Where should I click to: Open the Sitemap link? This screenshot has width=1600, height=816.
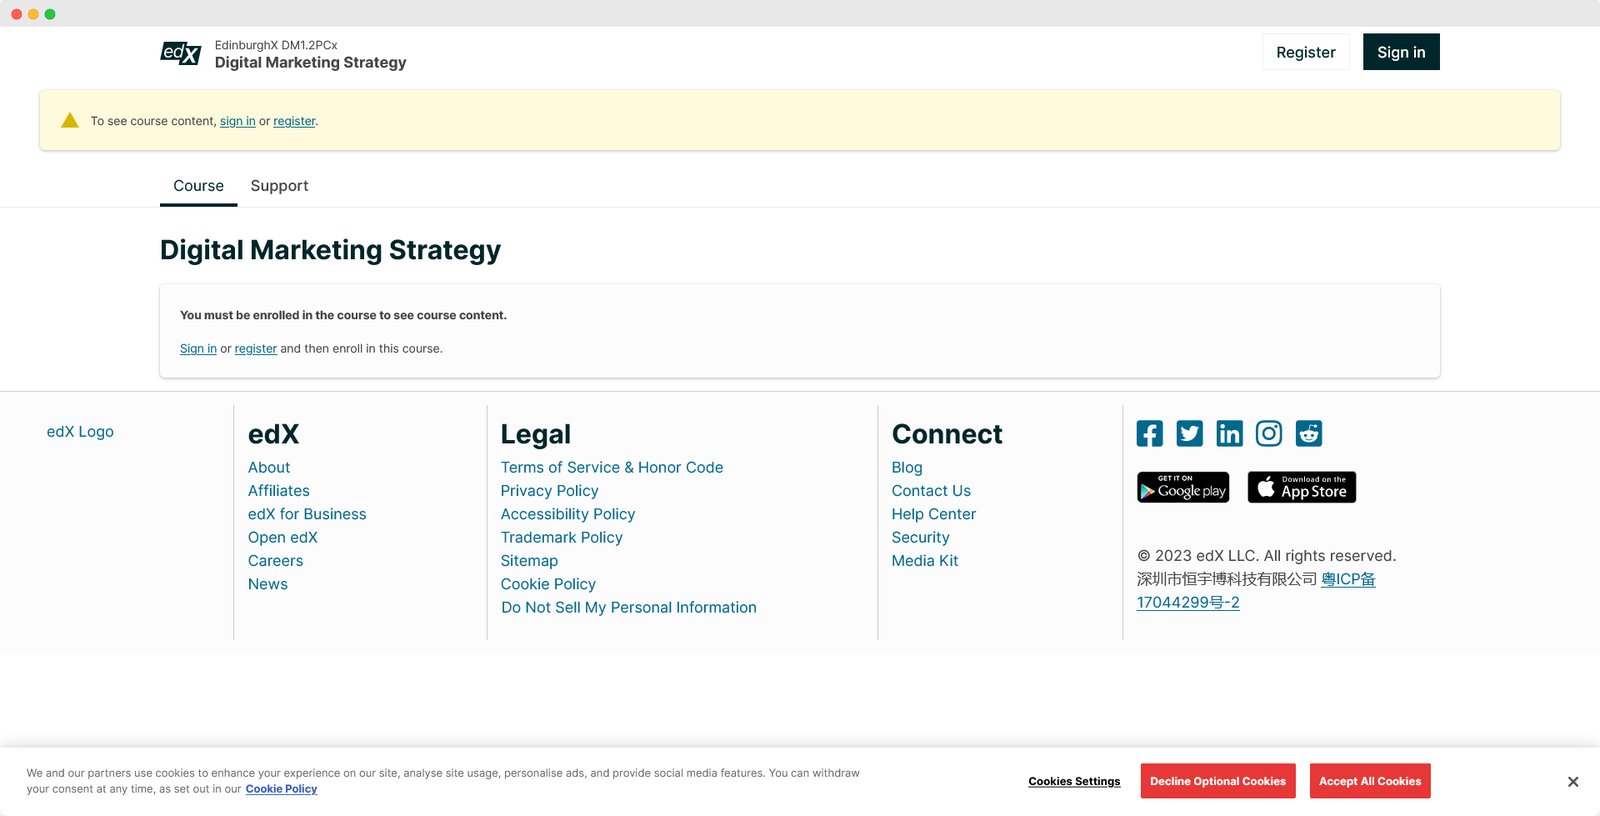pyautogui.click(x=530, y=561)
